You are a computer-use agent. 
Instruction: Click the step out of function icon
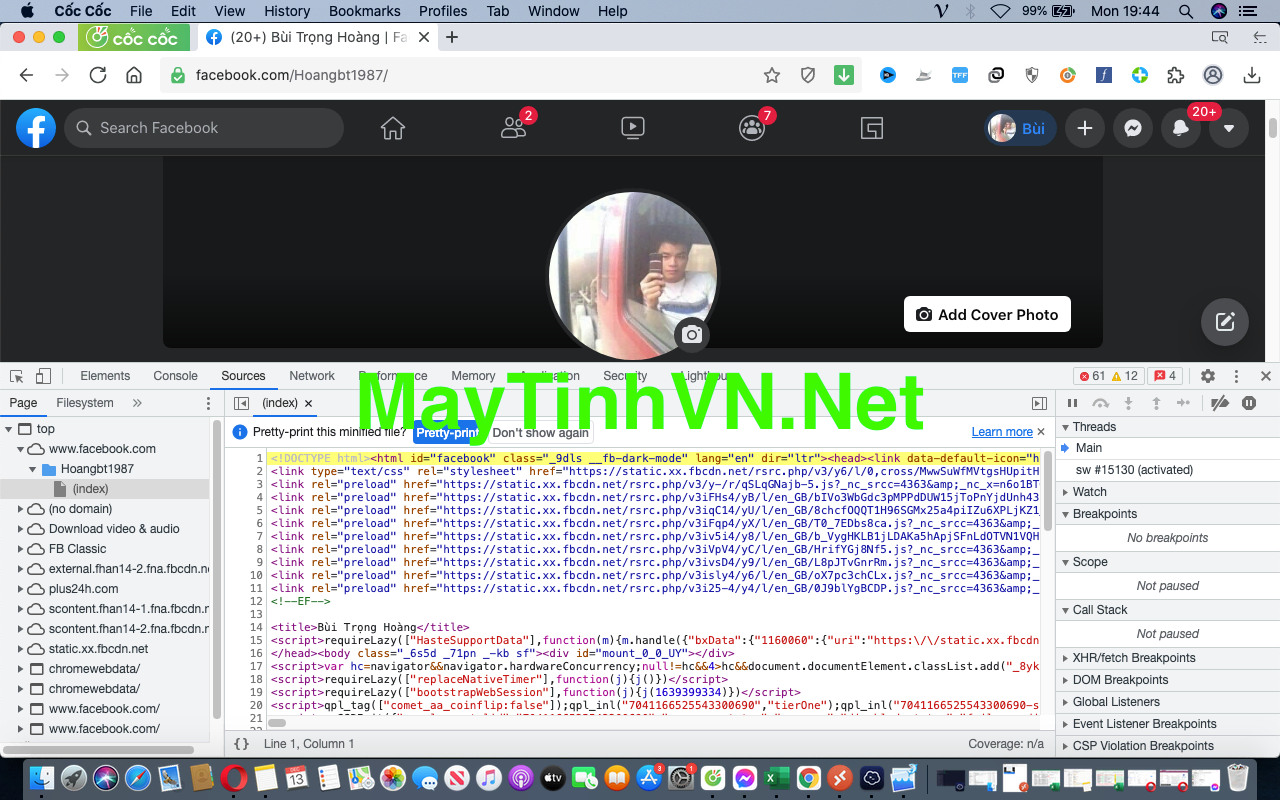click(1156, 403)
